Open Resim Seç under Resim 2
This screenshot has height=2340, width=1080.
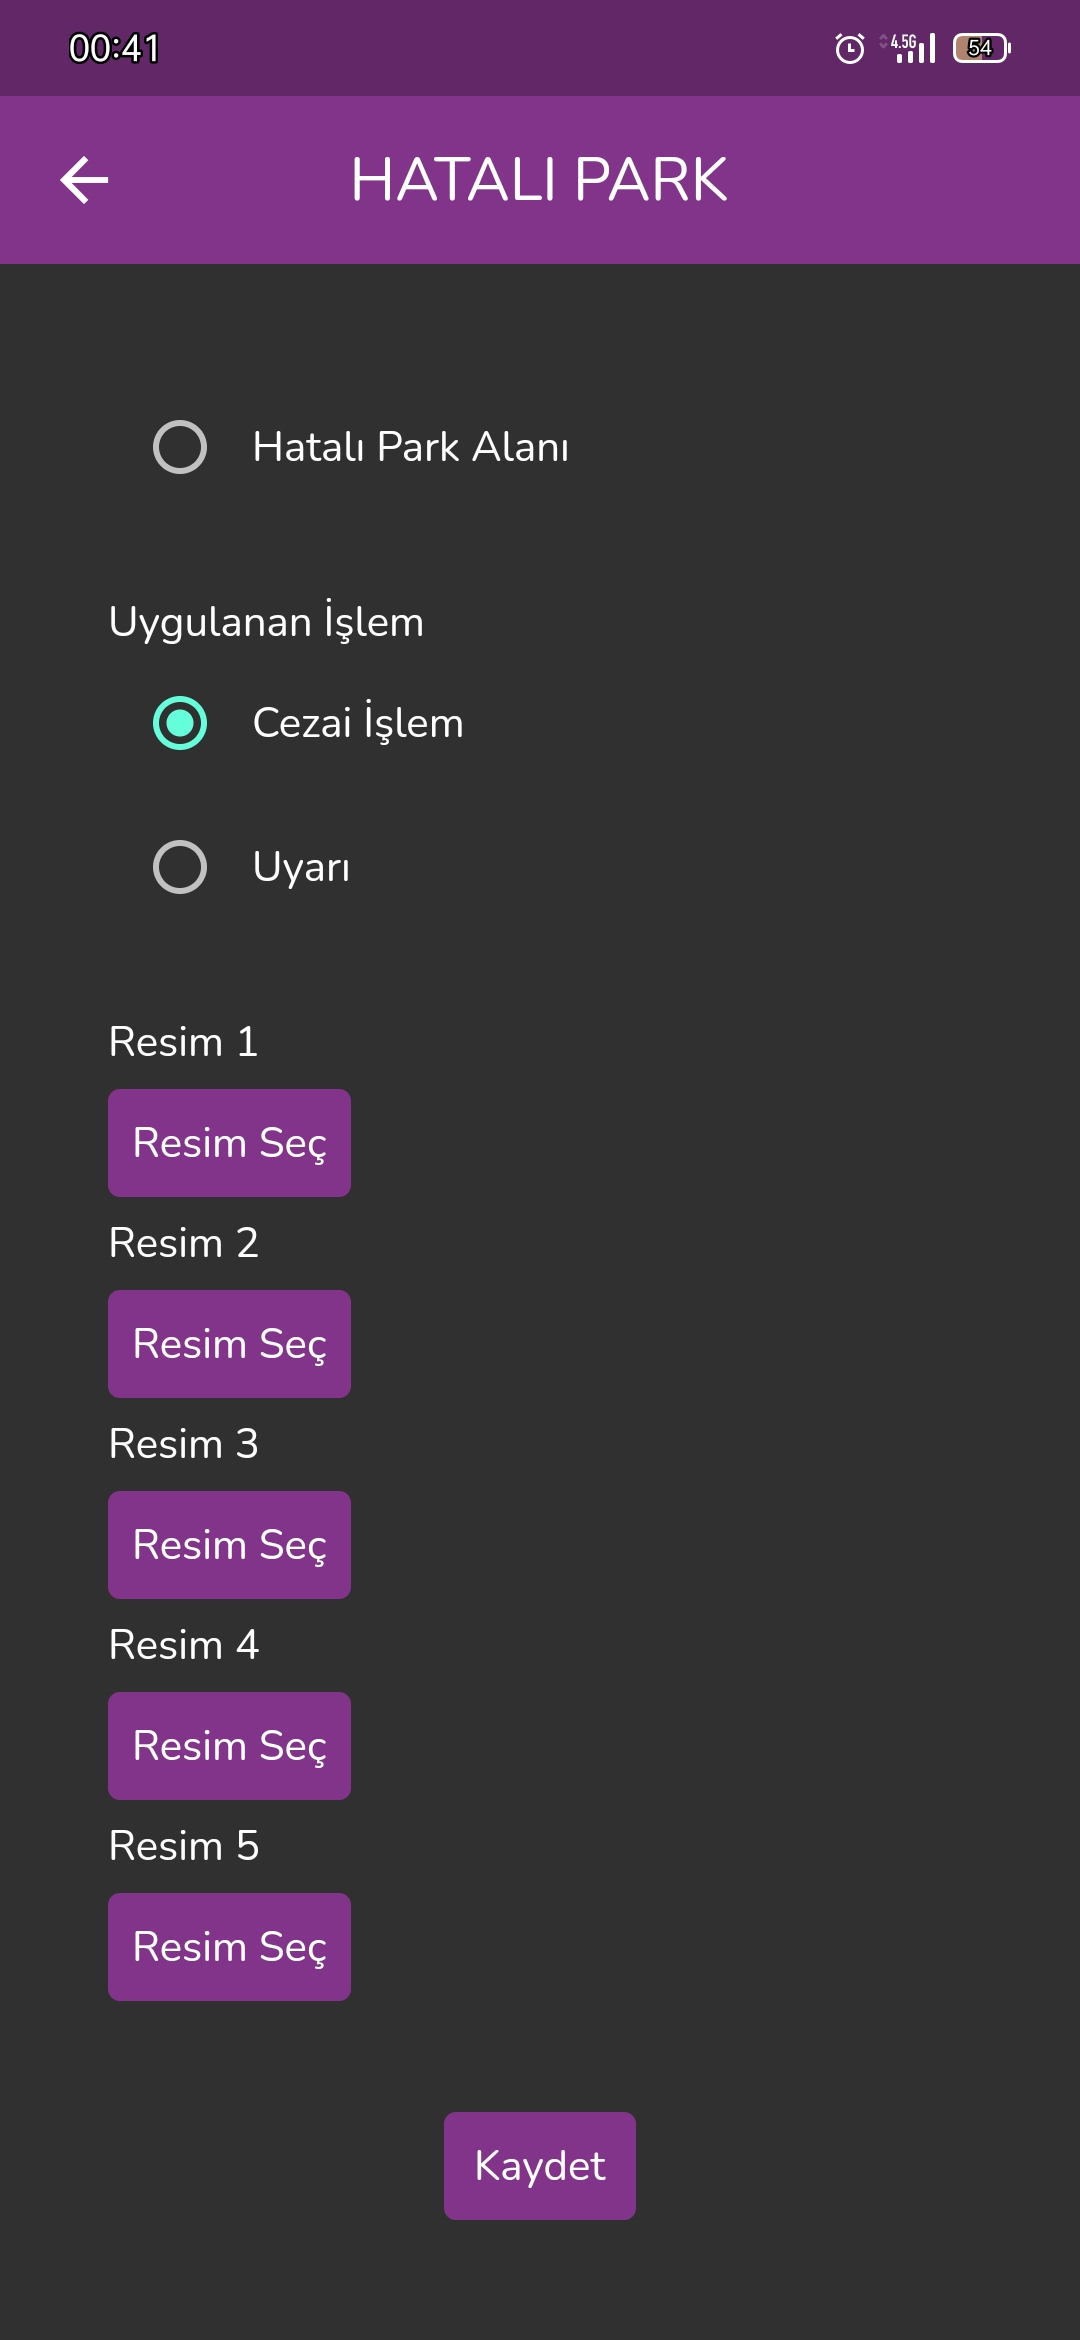(229, 1344)
